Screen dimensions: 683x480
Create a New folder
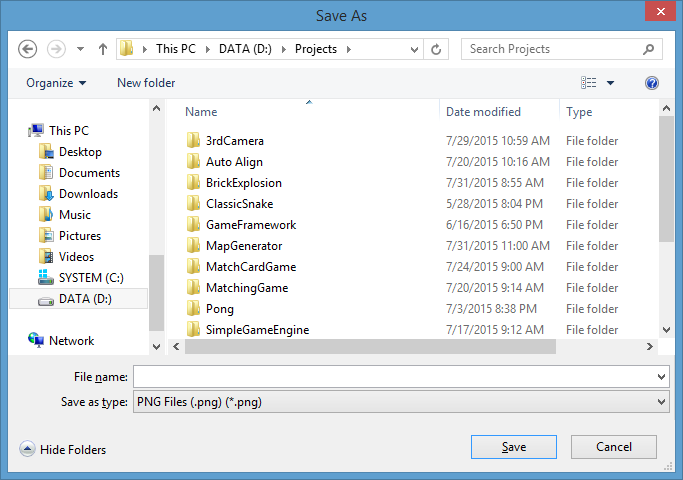click(146, 83)
